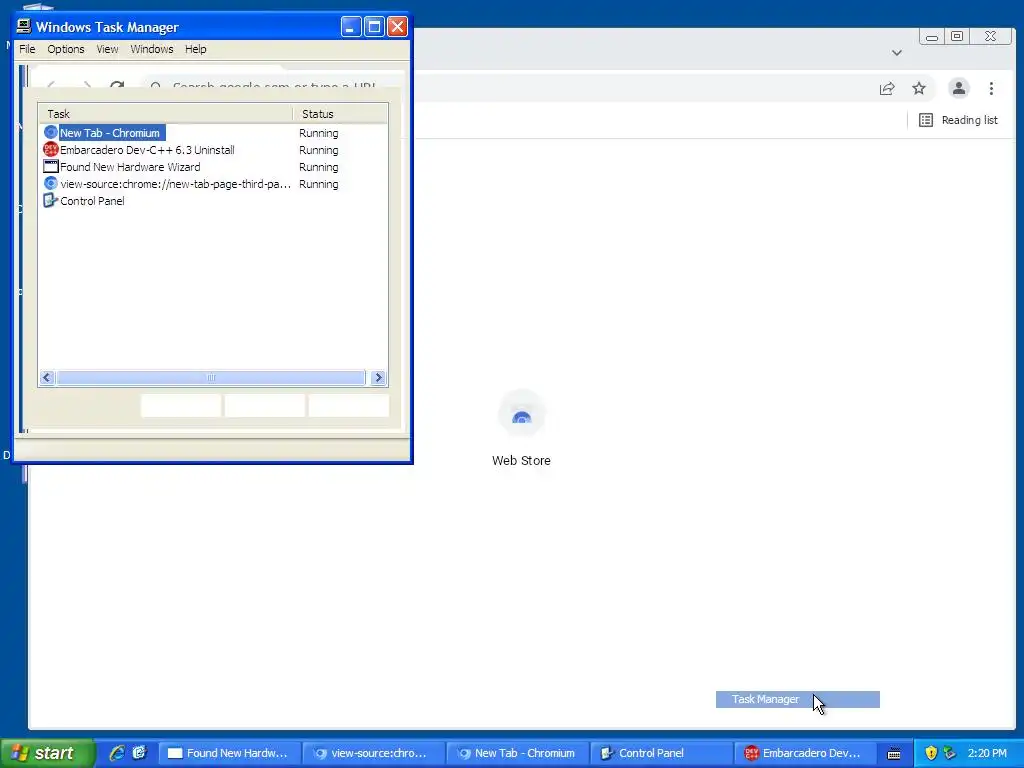
Task: Sort by the Status column header
Action: 340,114
